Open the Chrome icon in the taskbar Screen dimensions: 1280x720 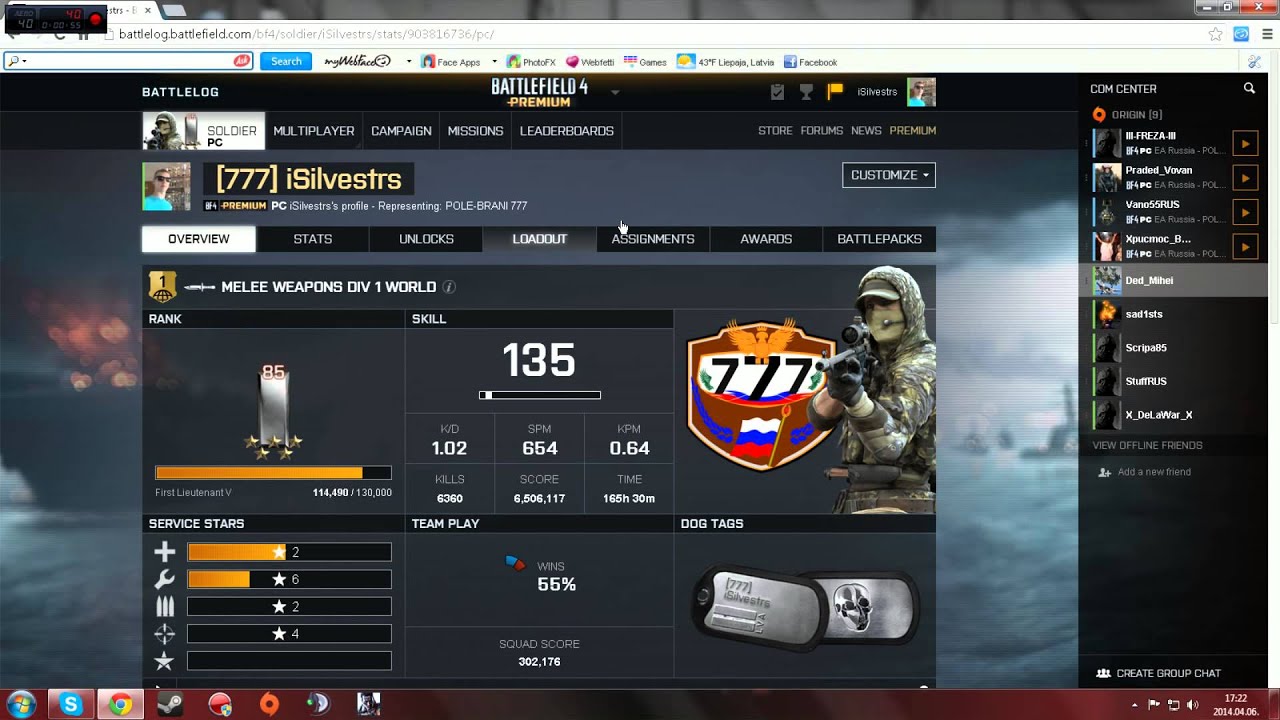point(120,705)
